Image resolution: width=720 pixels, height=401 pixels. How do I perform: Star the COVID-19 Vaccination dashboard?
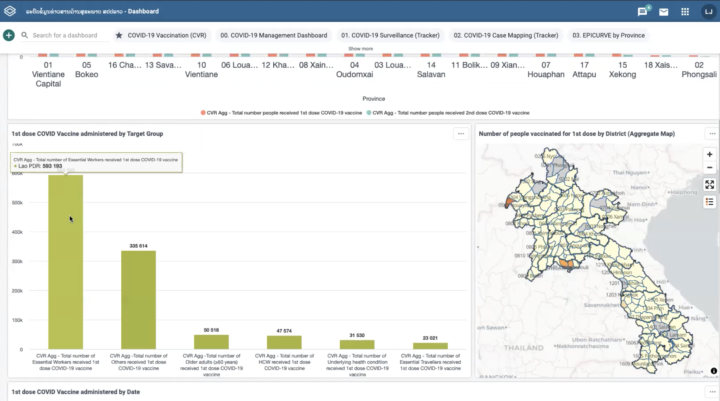click(119, 35)
